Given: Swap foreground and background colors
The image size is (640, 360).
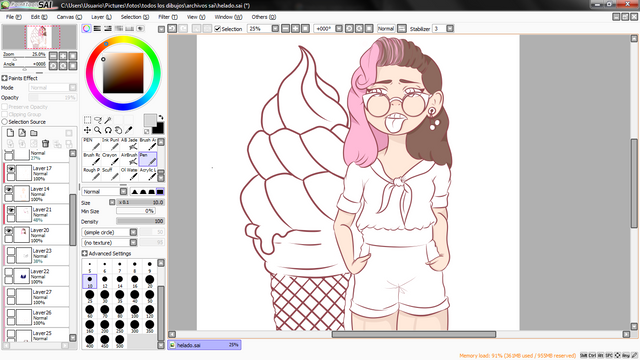Looking at the screenshot, I should click(x=161, y=117).
